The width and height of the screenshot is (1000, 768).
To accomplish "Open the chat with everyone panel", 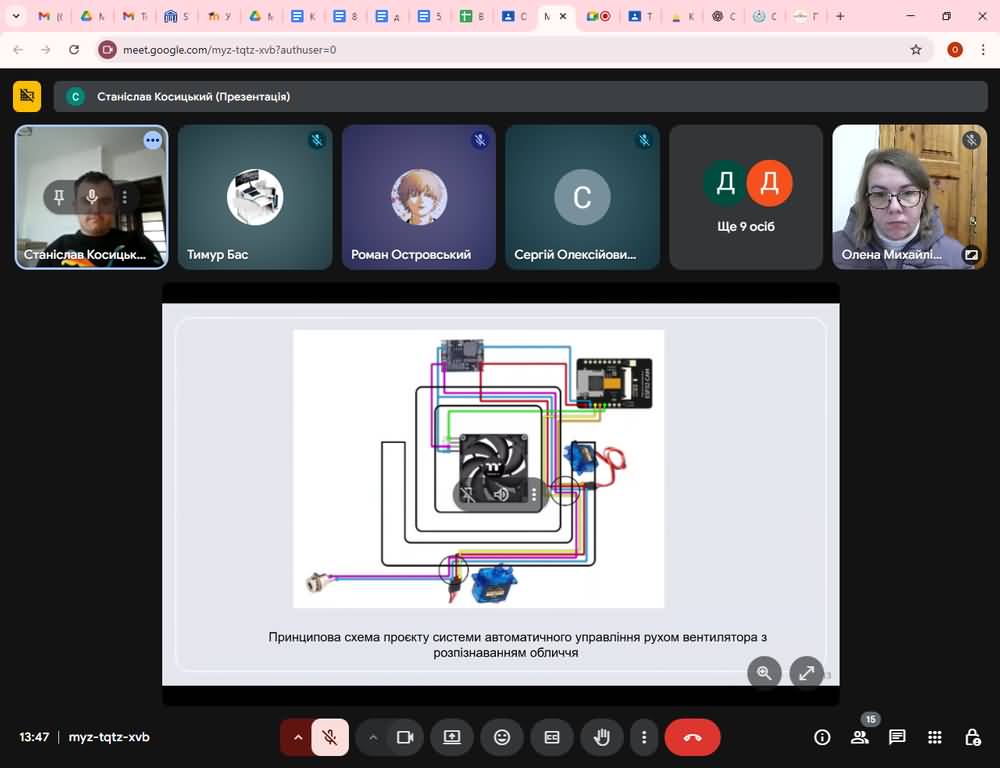I will 897,737.
